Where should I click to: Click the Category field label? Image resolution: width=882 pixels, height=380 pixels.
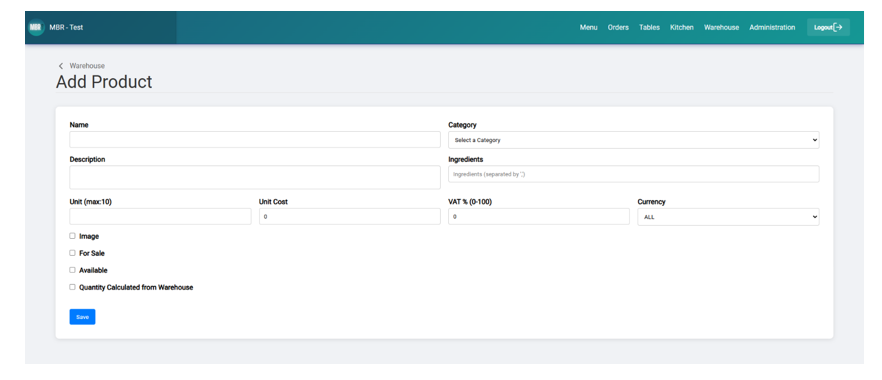(462, 125)
